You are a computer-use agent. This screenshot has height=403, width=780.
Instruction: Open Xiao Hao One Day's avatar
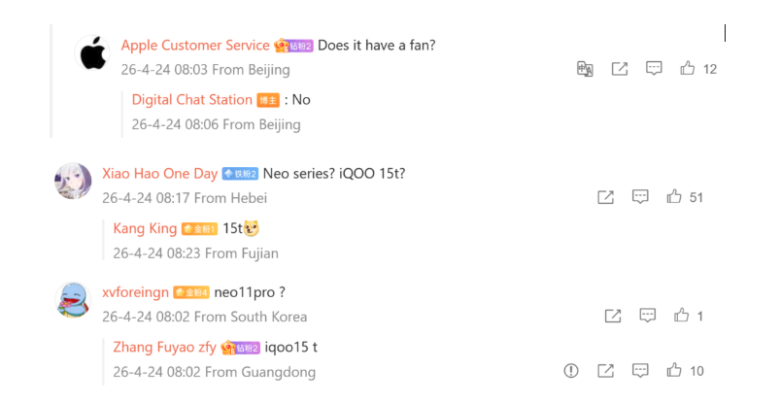pos(73,181)
